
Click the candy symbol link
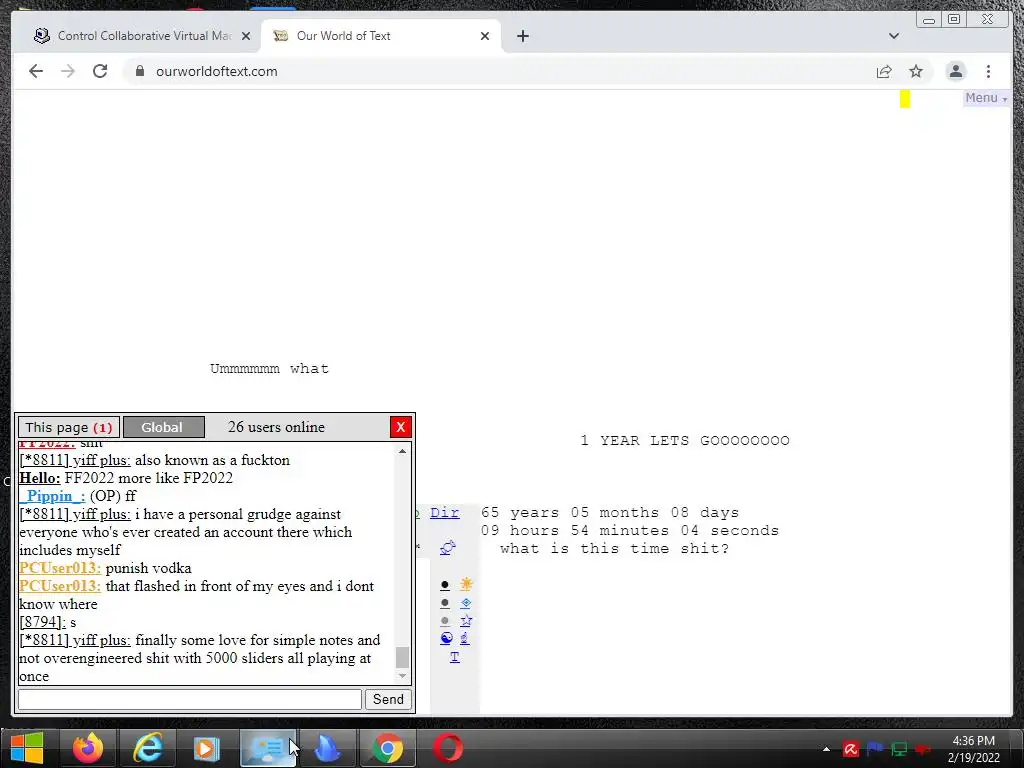(447, 548)
